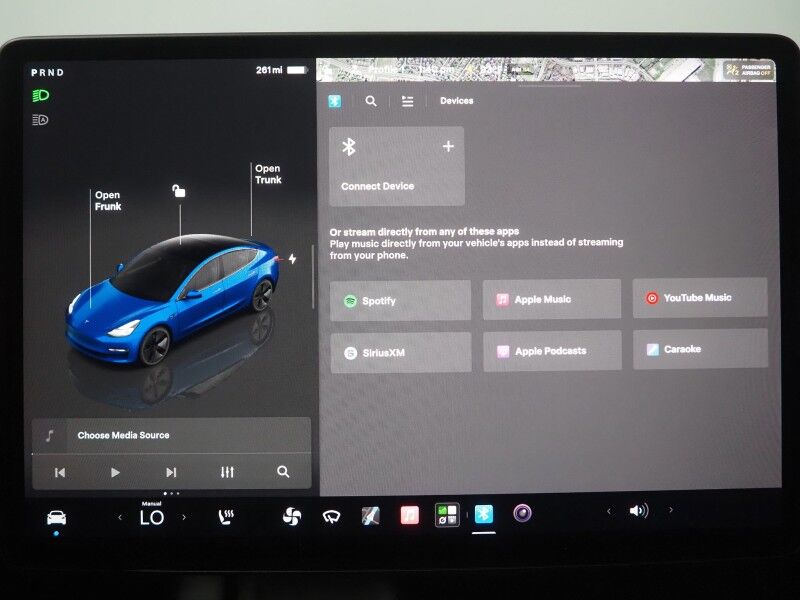Open the dashcam camera app

522,513
